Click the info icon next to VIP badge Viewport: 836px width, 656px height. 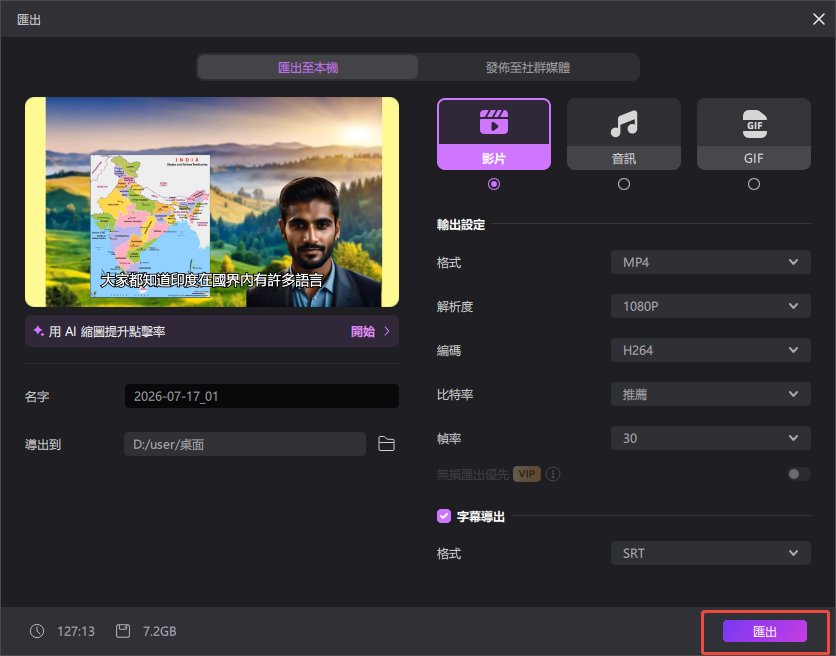tap(553, 474)
